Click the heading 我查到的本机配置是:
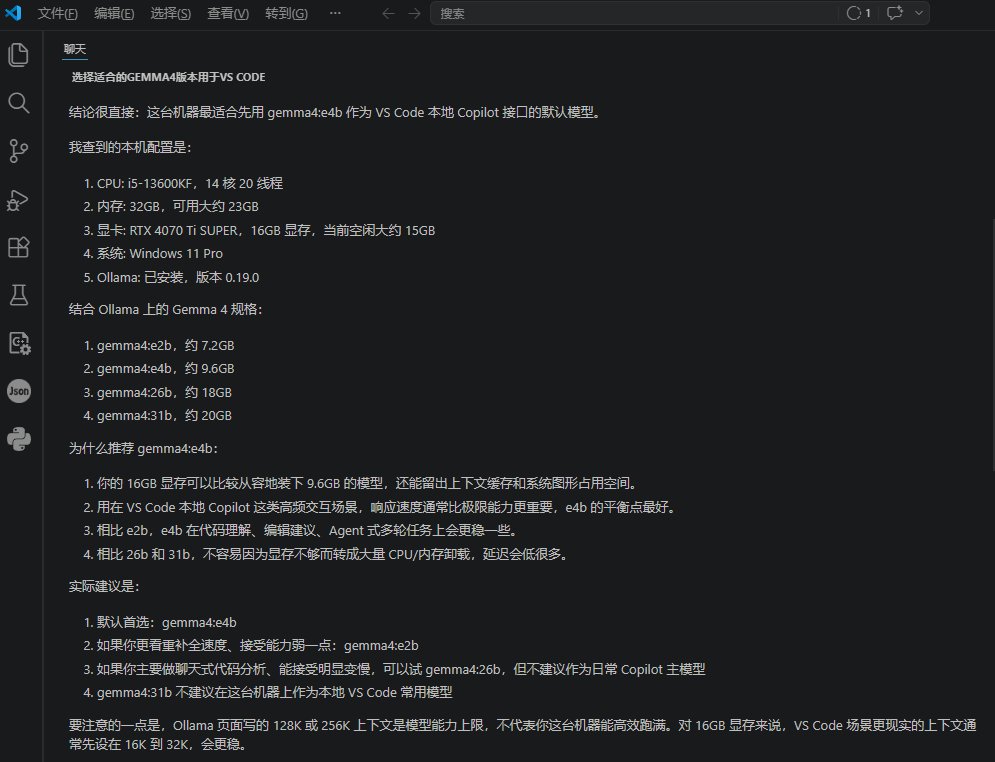Image resolution: width=995 pixels, height=762 pixels. click(130, 148)
